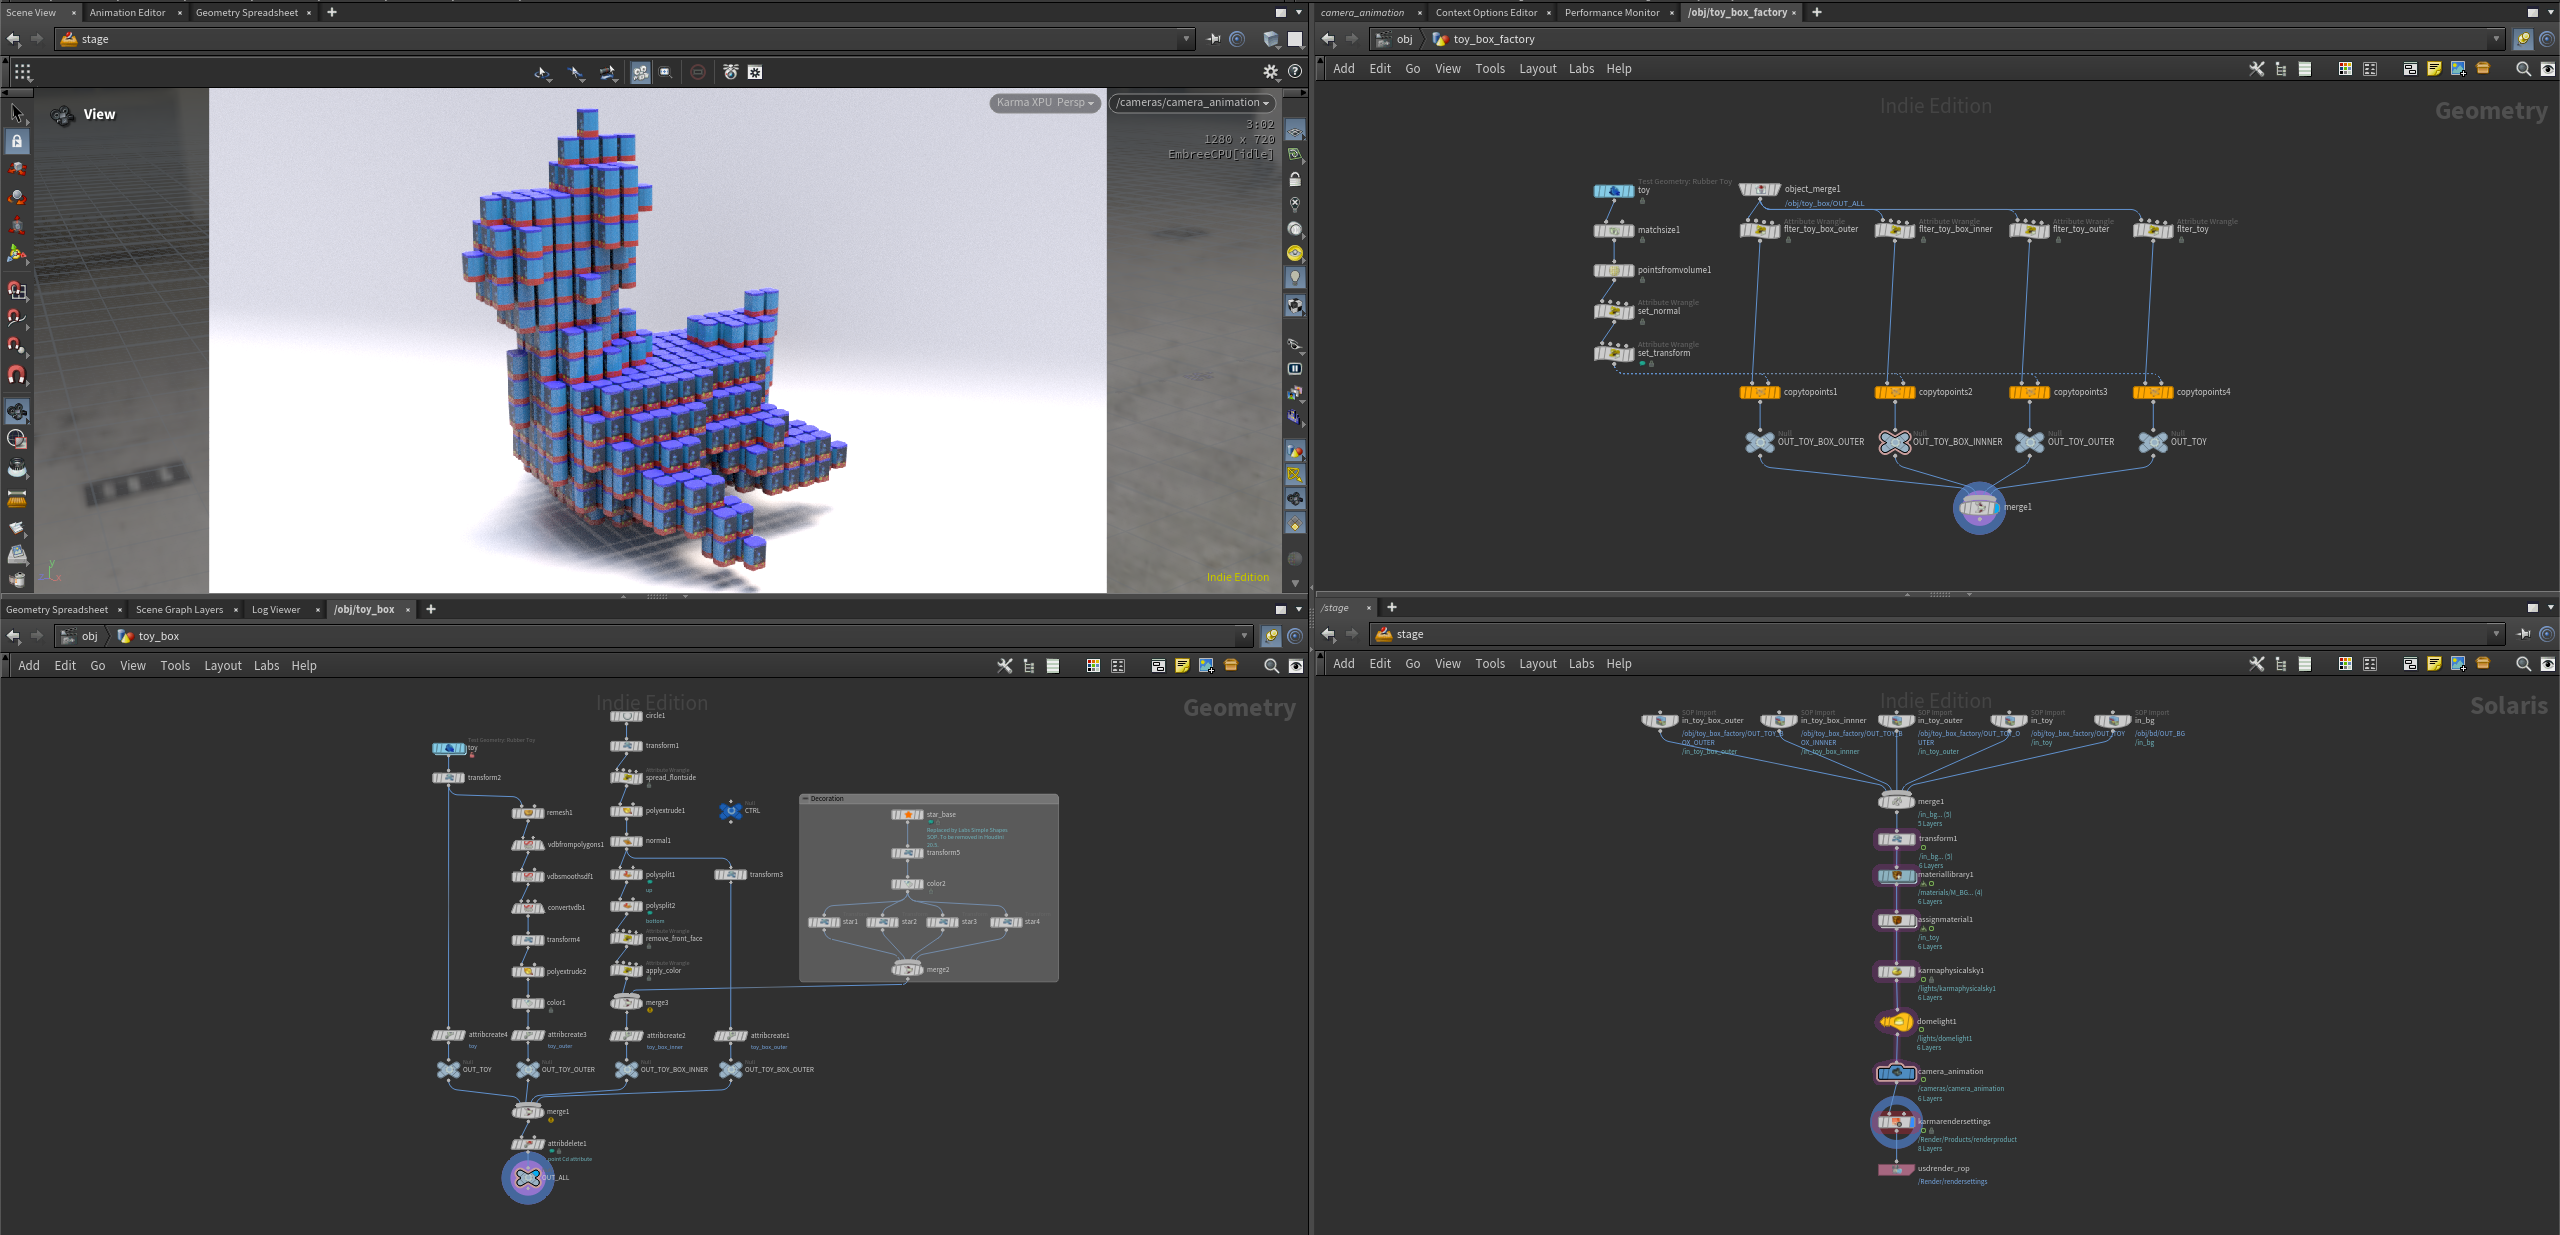Toggle the lock camera padlock icon
2560x1235 pixels.
point(1294,180)
